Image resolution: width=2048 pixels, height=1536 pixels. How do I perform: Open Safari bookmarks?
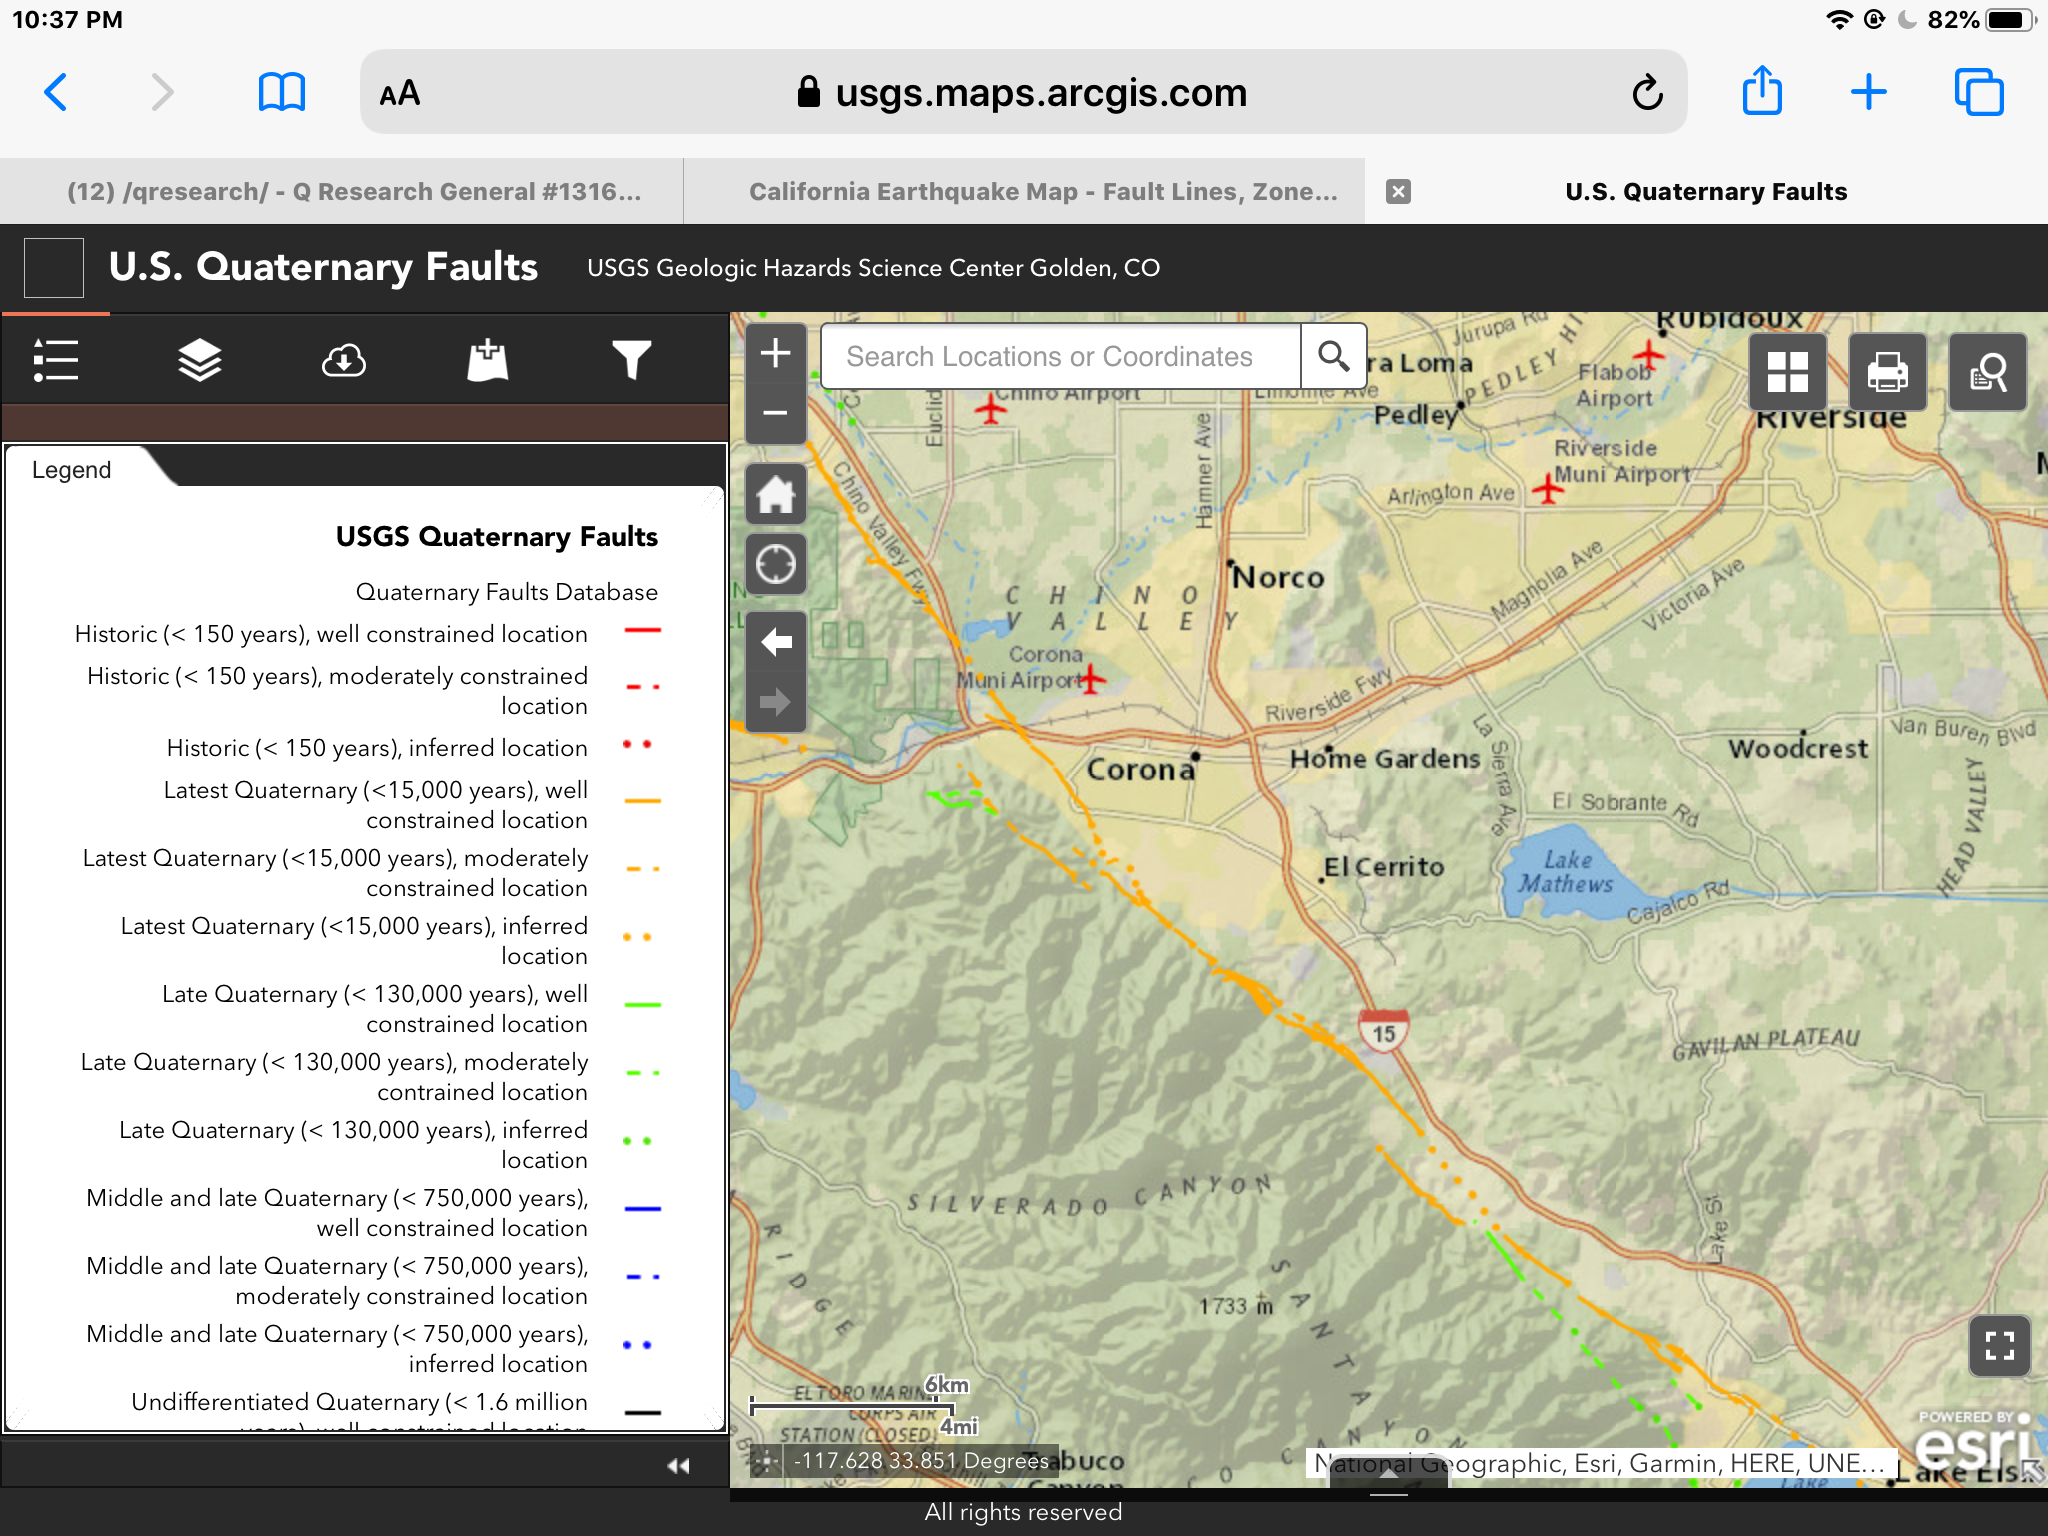pyautogui.click(x=282, y=93)
